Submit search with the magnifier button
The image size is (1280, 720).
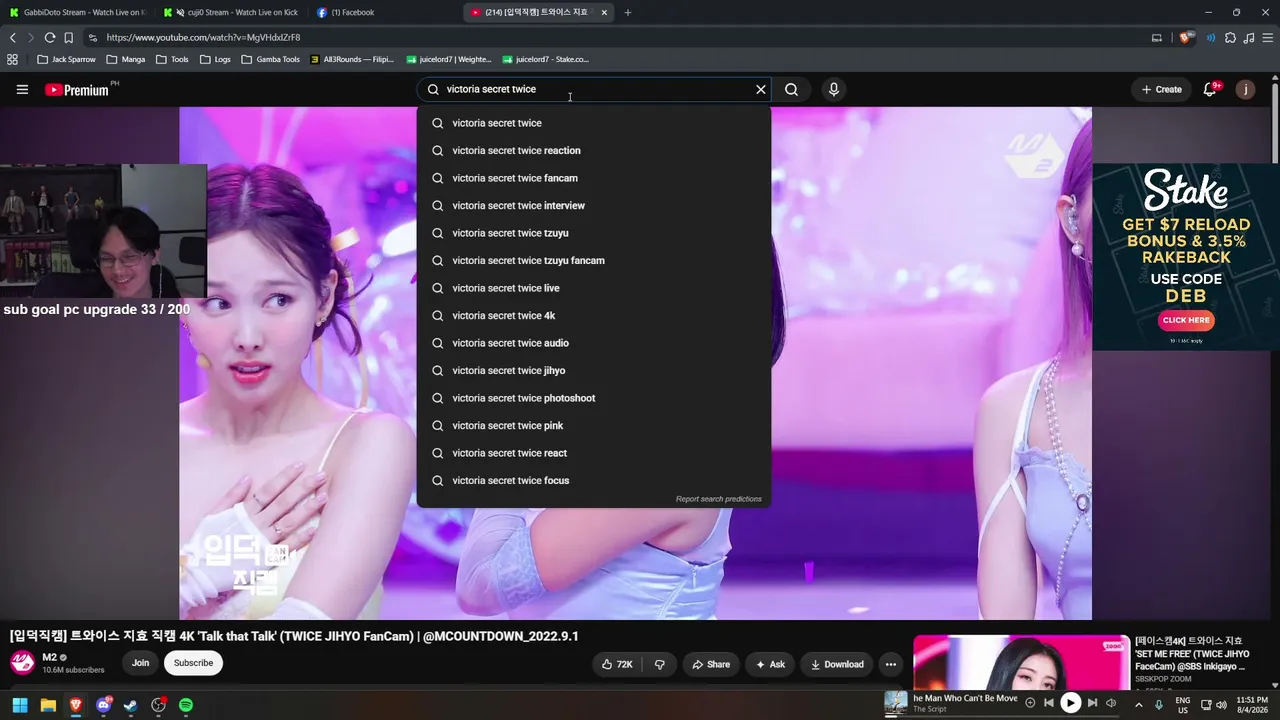point(791,89)
